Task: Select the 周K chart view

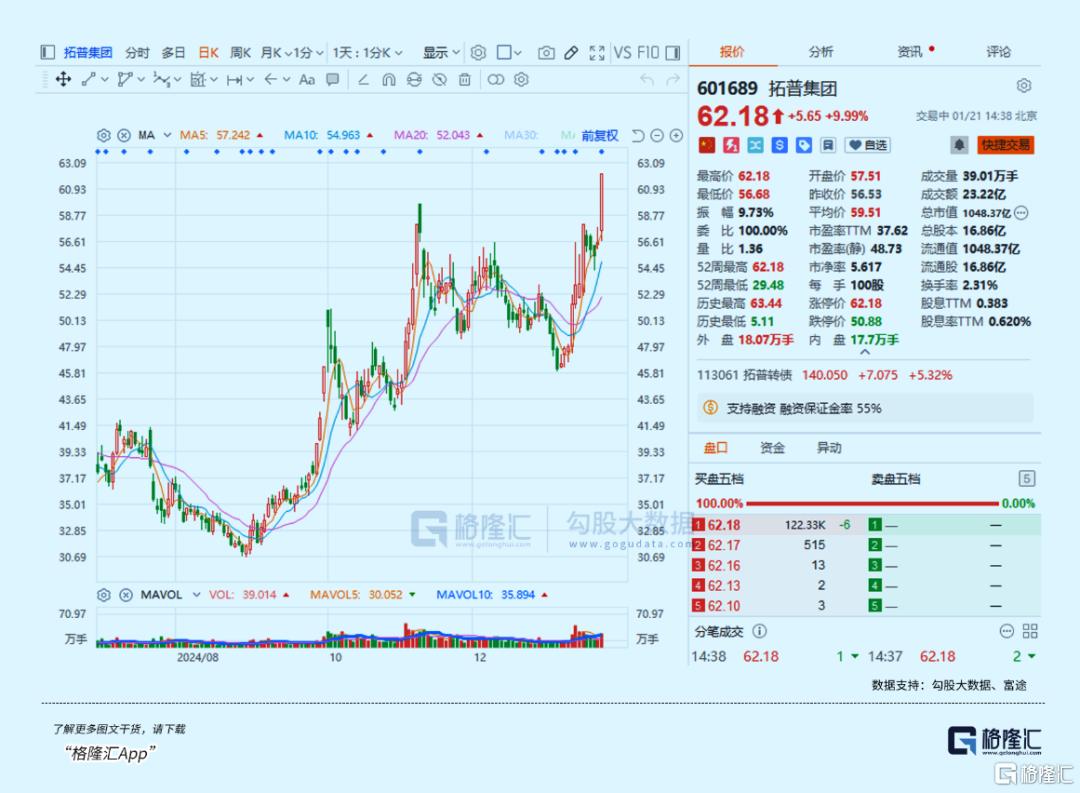Action: coord(240,52)
